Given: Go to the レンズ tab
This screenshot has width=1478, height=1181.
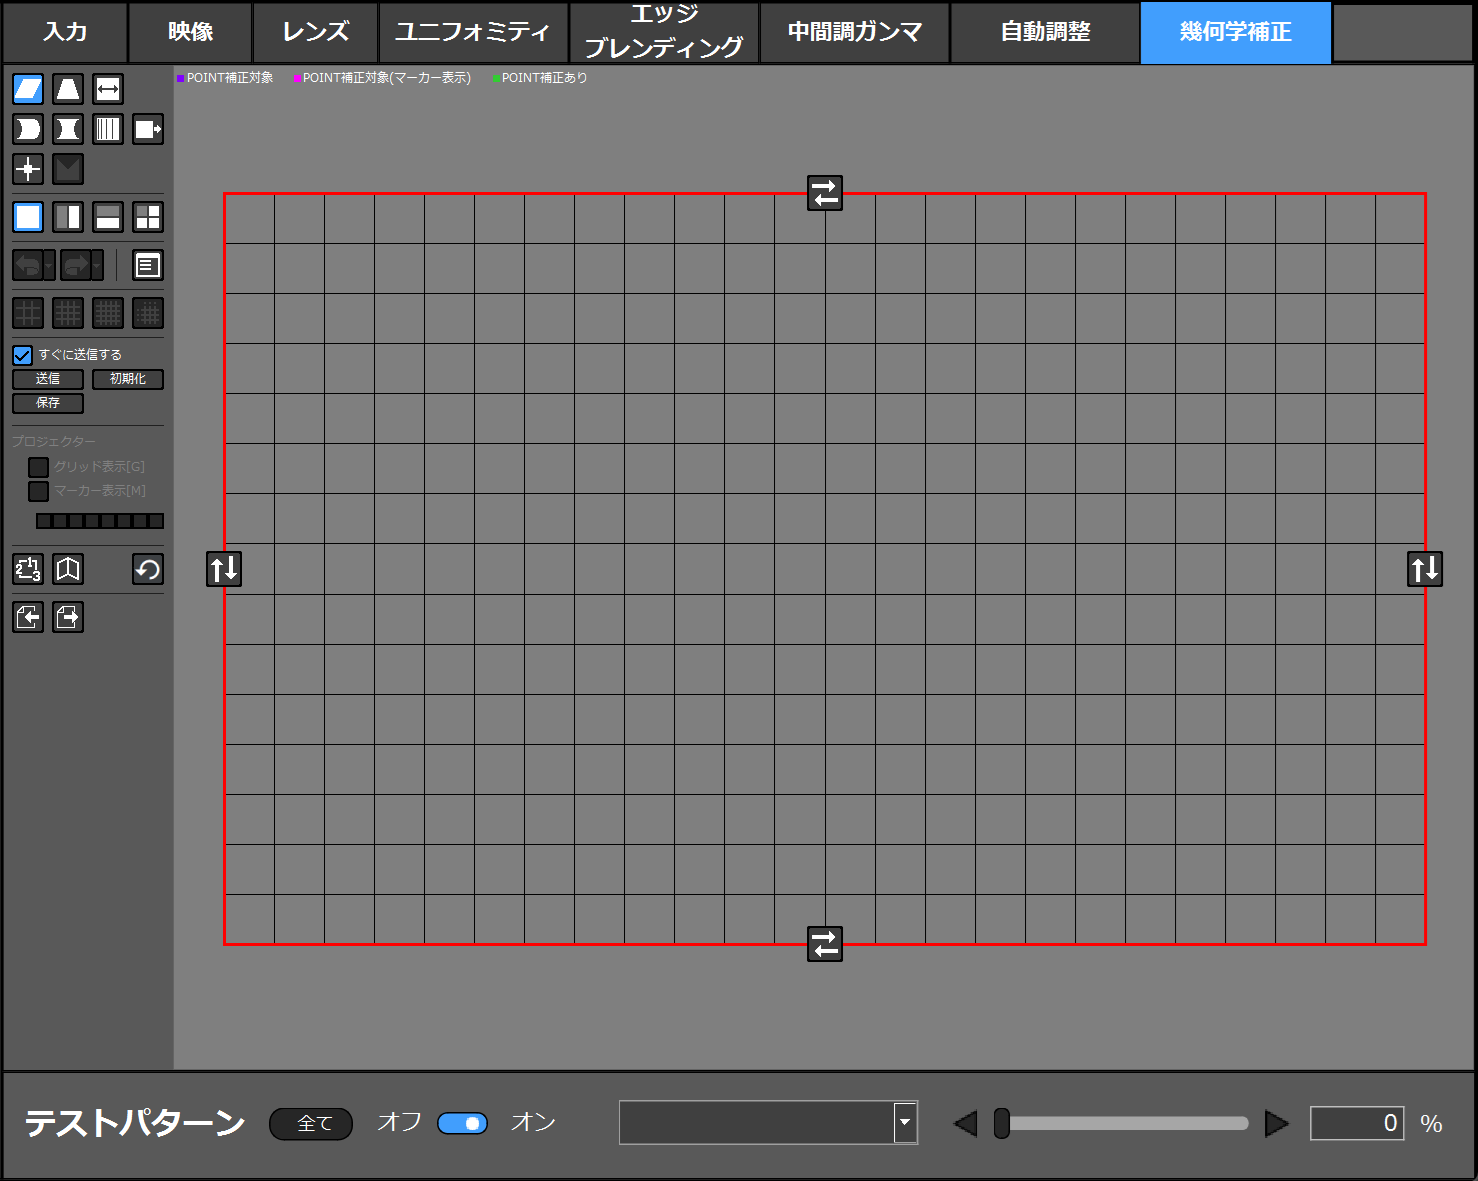Looking at the screenshot, I should (315, 32).
